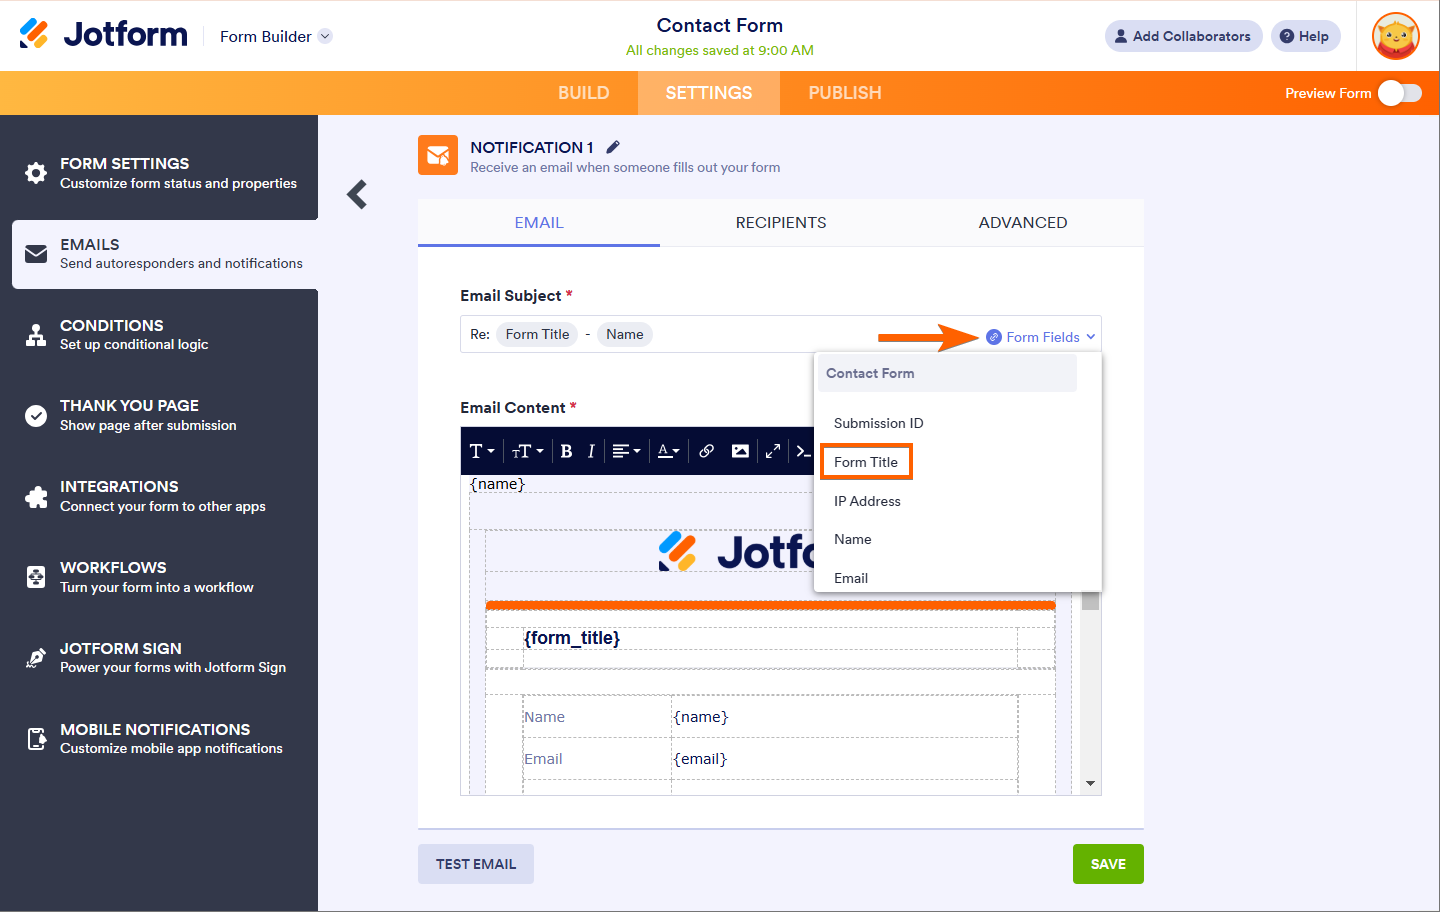1440x912 pixels.
Task: Click the email content scrollbar thumb
Action: click(1091, 600)
